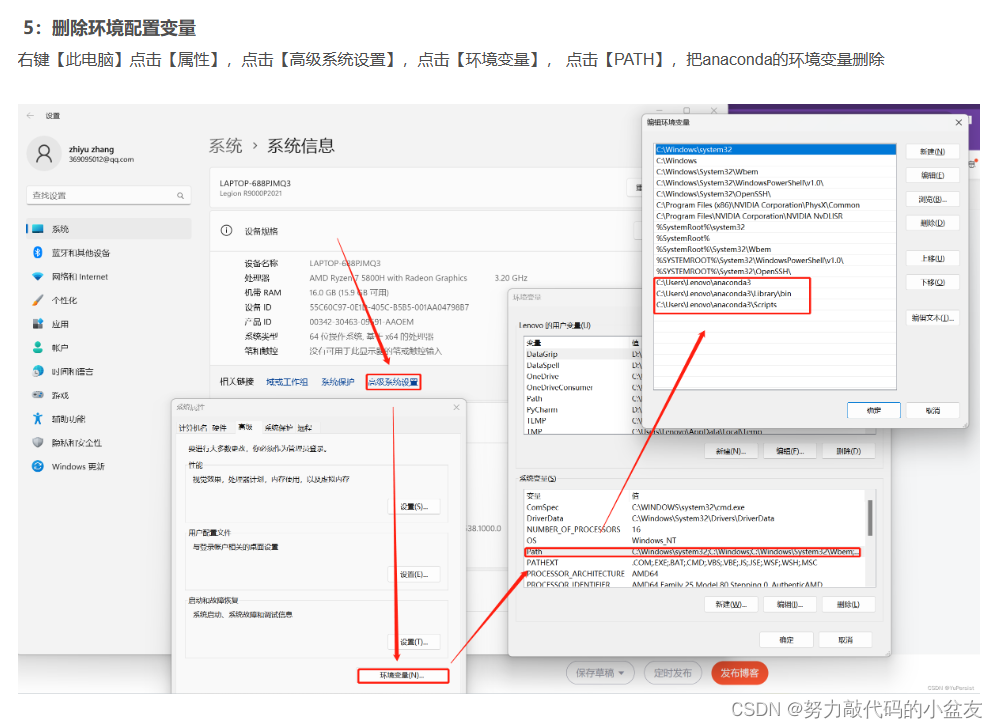Open 辅助功能 accessibility icon
The image size is (998, 728).
pyautogui.click(x=38, y=419)
